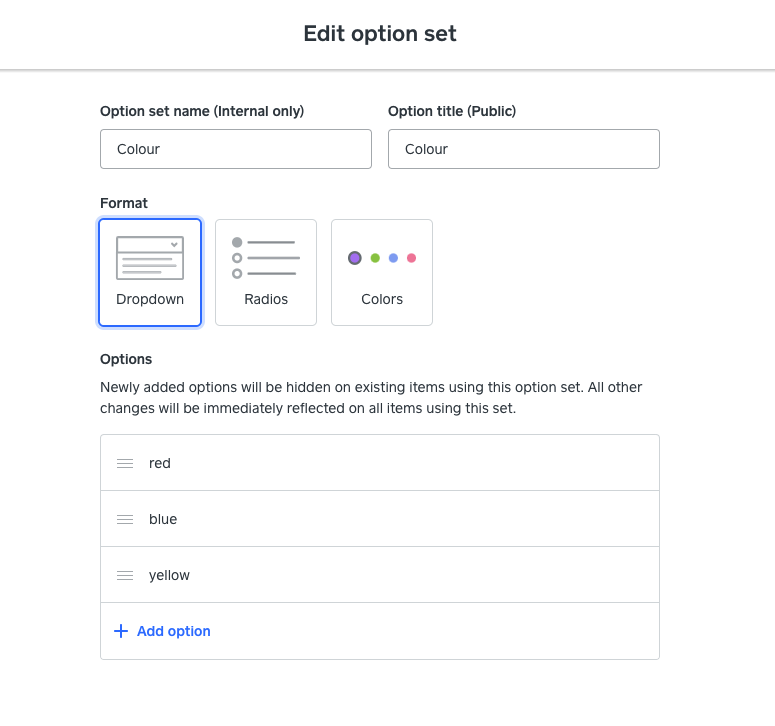
Task: Click the Add option link
Action: (x=173, y=631)
